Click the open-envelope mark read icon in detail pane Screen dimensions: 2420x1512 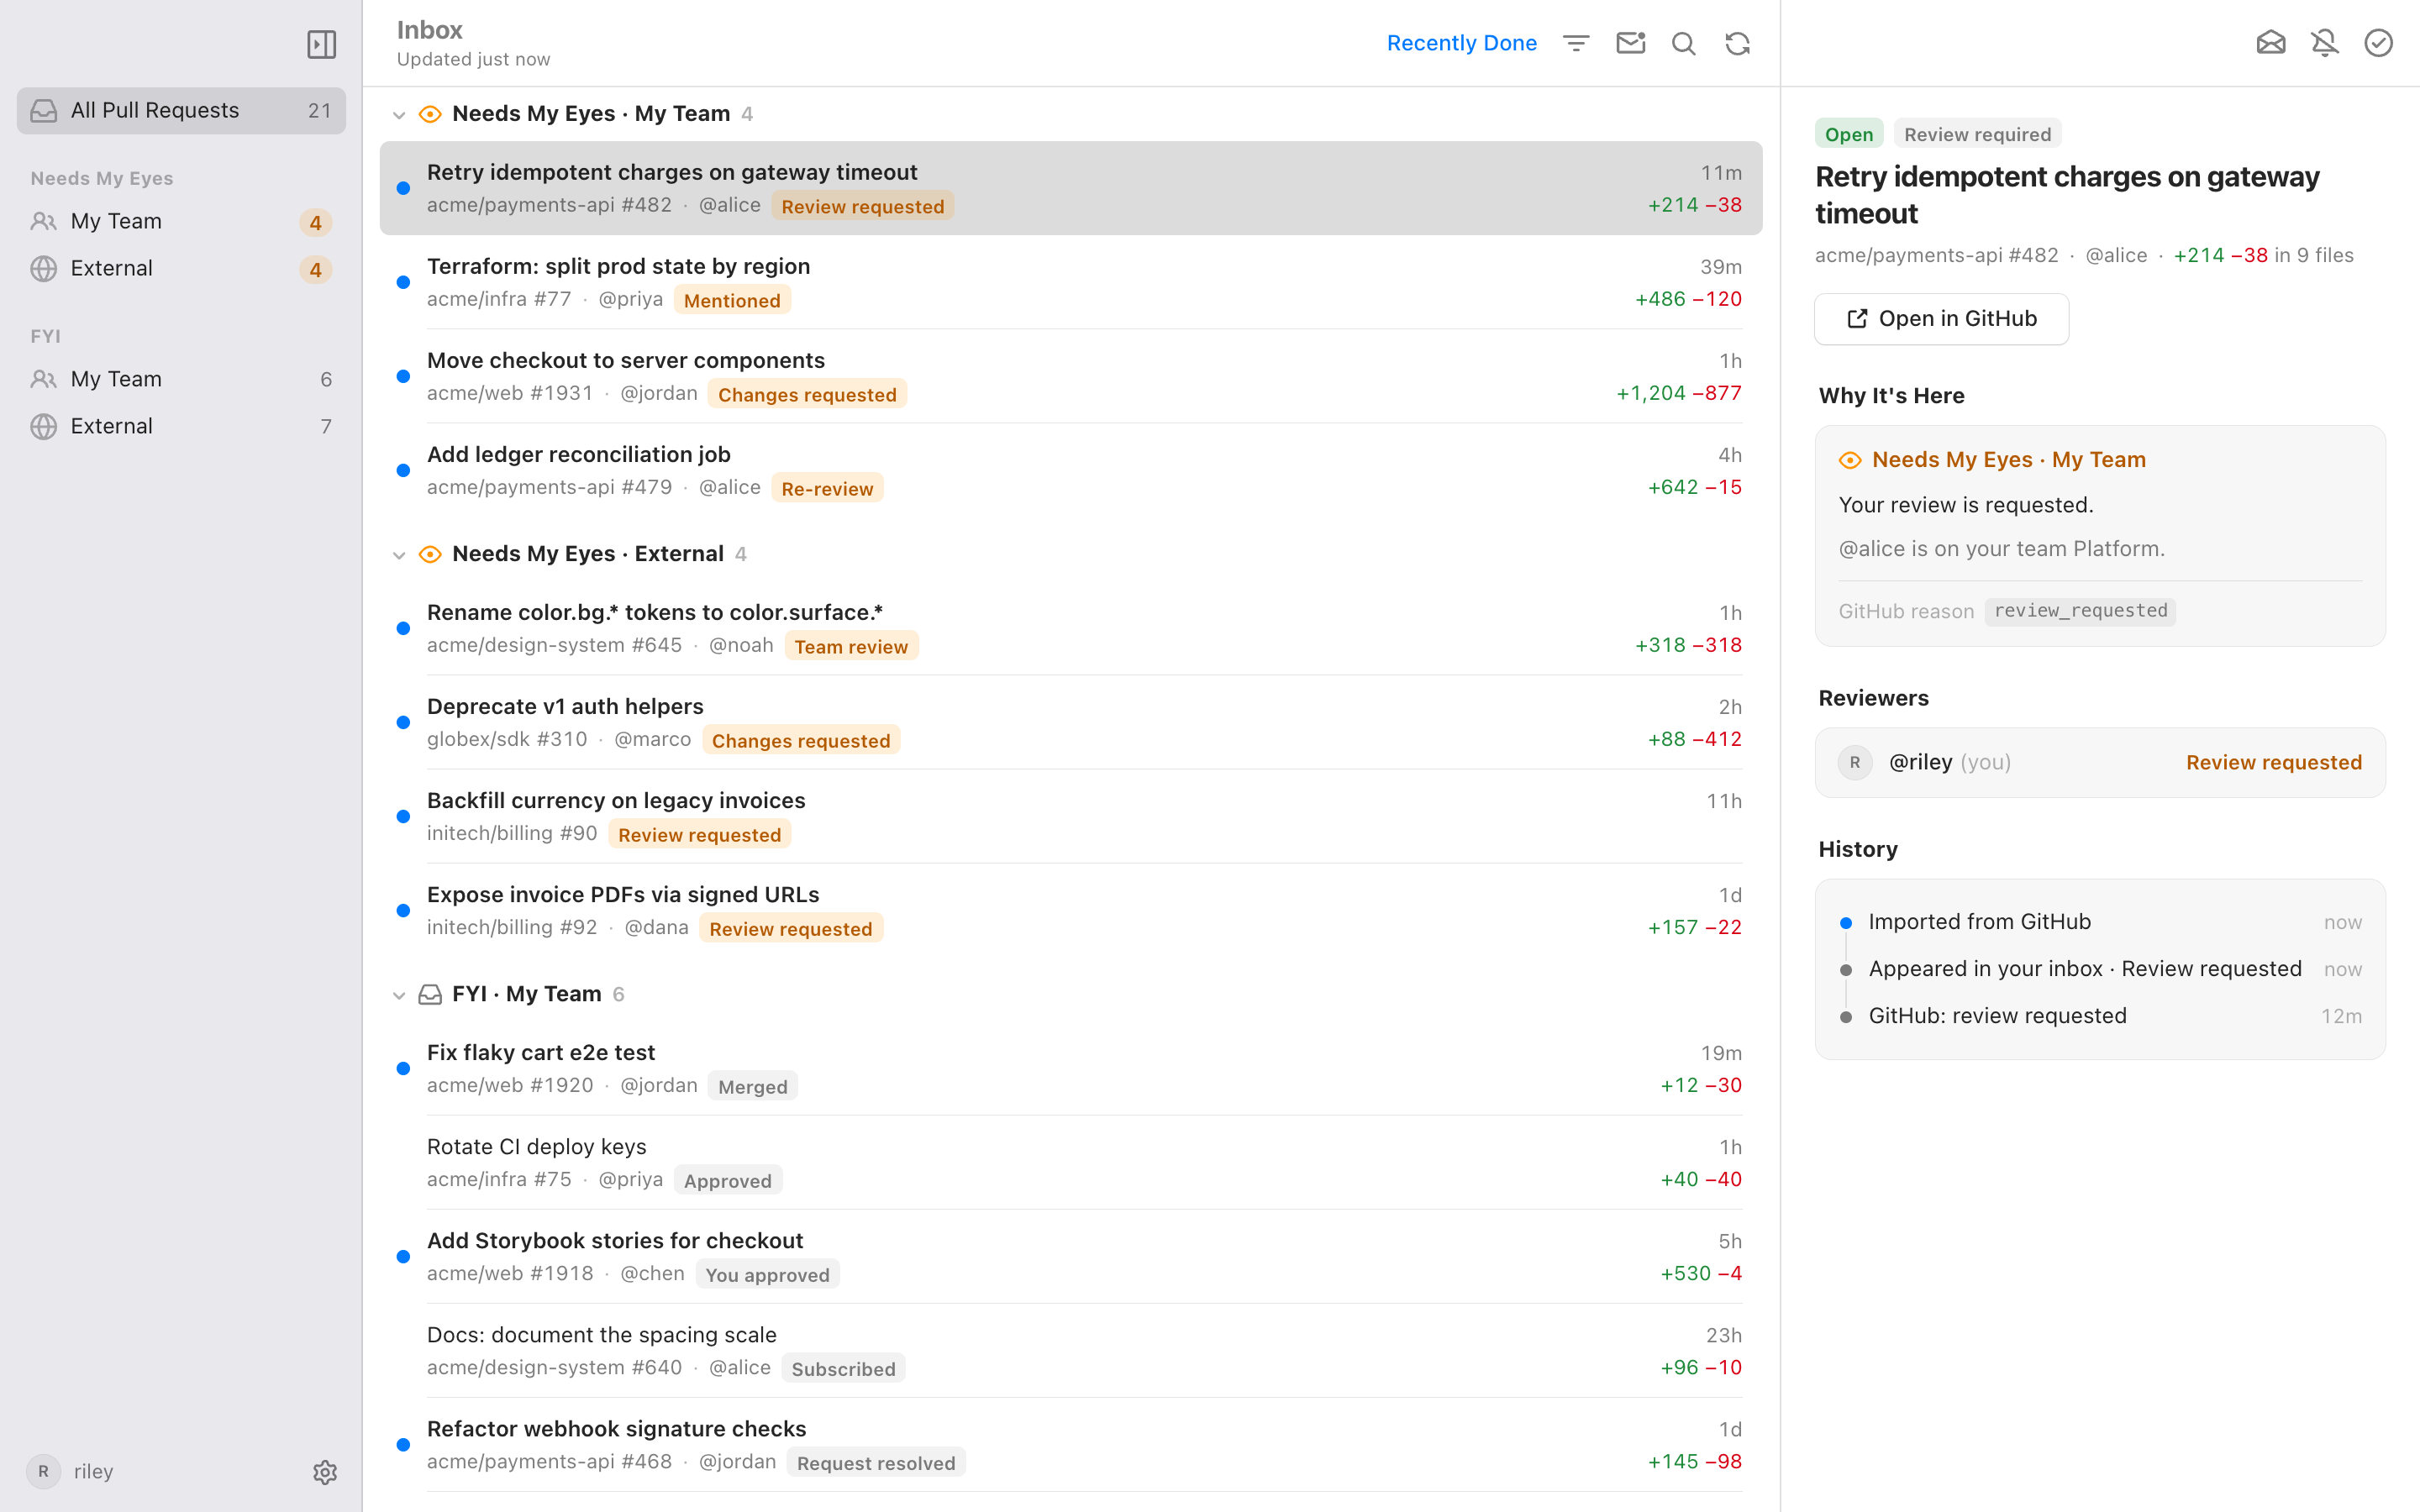2271,43
